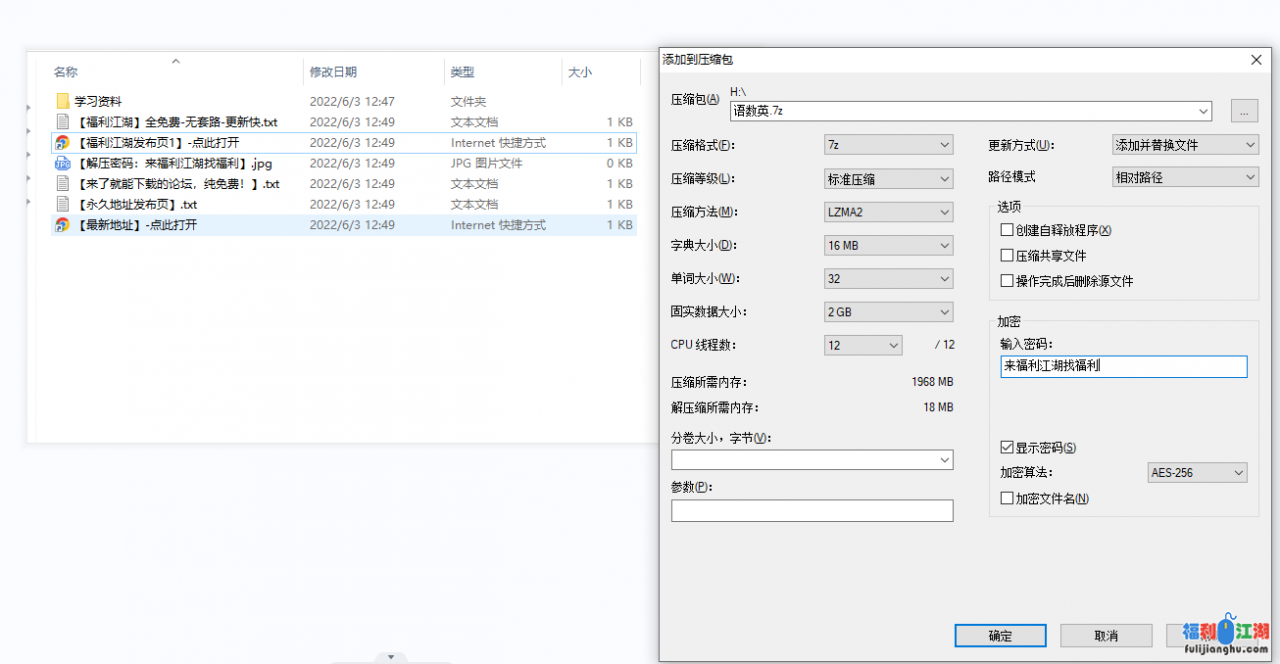The width and height of the screenshot is (1280, 664).
Task: Click the text icon for 全免费-无套路 file
Action: (x=62, y=122)
